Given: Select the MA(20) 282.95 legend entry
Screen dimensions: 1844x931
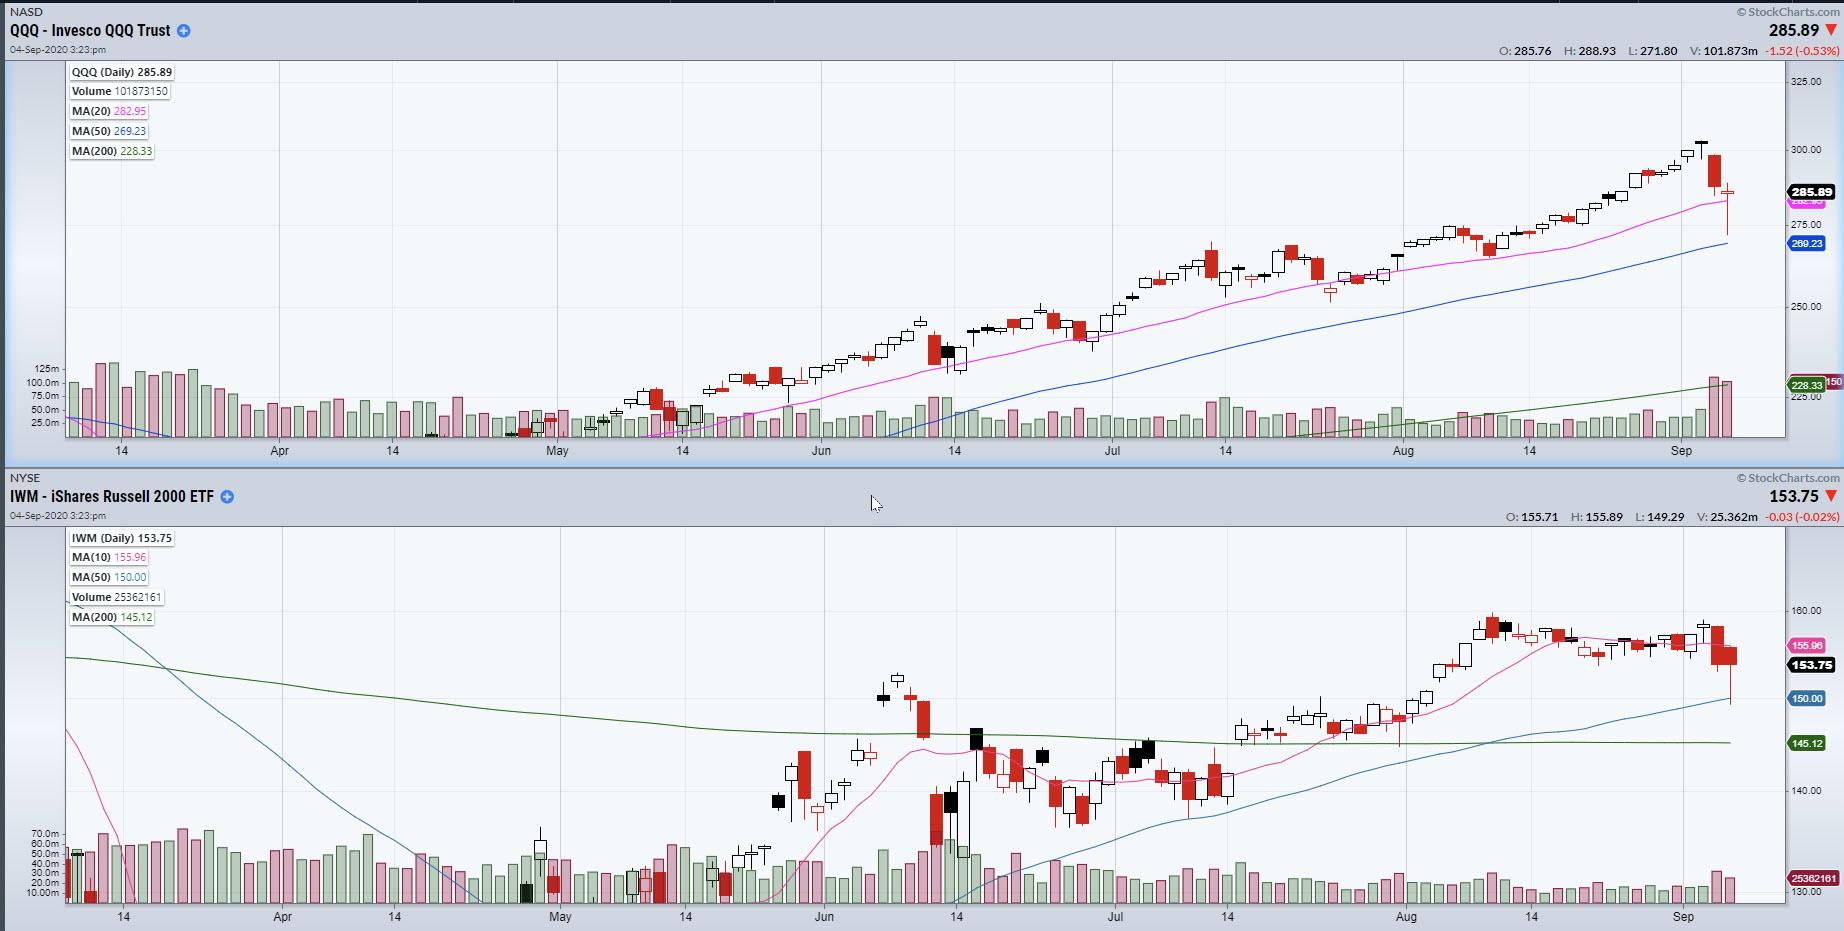Looking at the screenshot, I should [109, 111].
